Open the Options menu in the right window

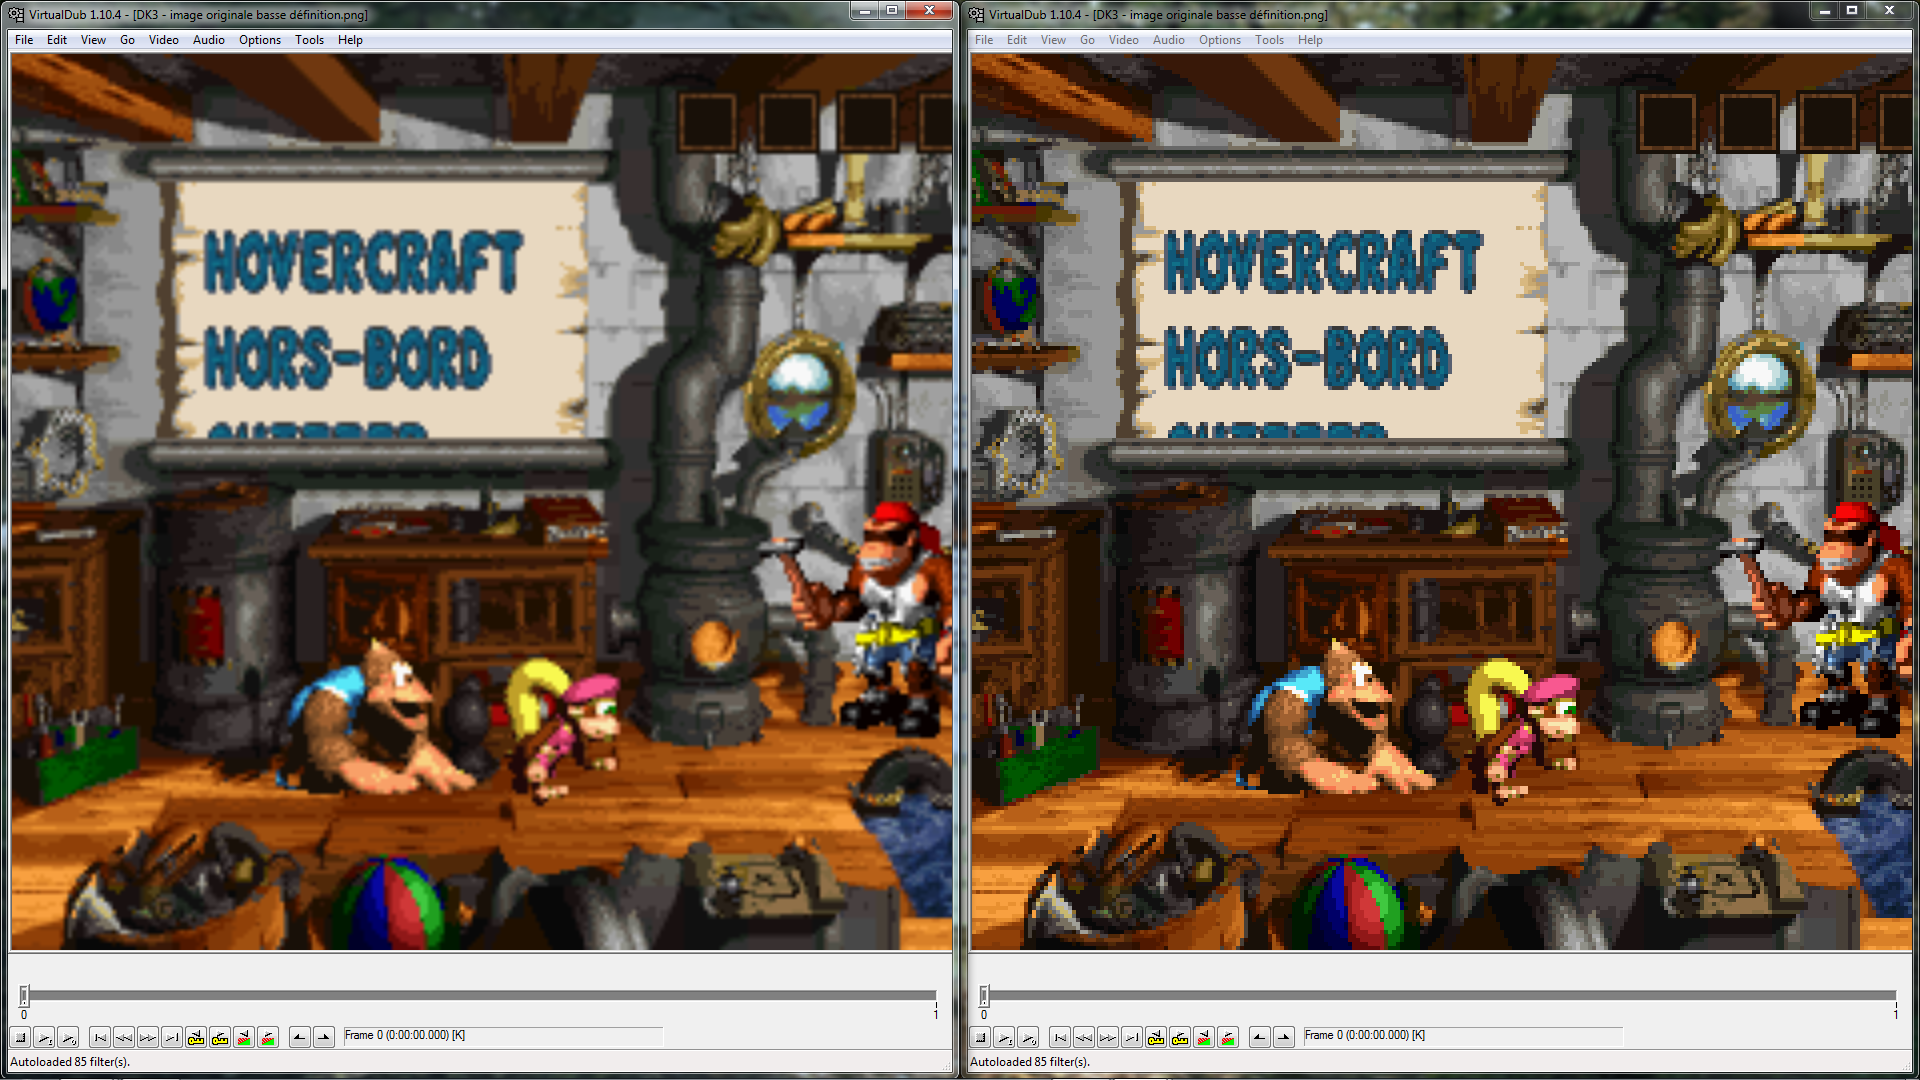[x=1219, y=40]
